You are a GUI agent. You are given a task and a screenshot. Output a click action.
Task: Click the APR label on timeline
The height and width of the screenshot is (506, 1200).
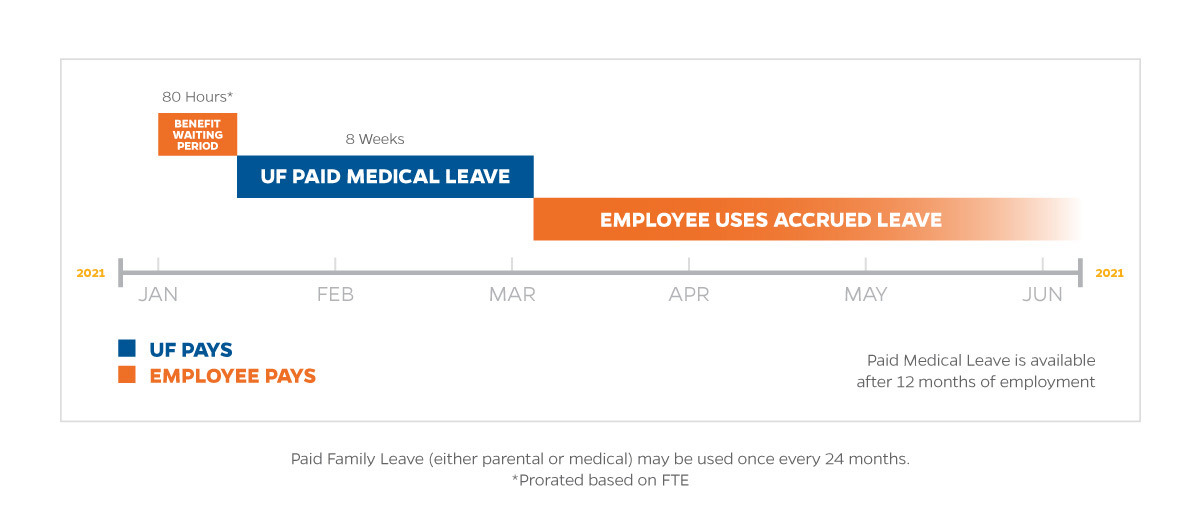click(689, 295)
